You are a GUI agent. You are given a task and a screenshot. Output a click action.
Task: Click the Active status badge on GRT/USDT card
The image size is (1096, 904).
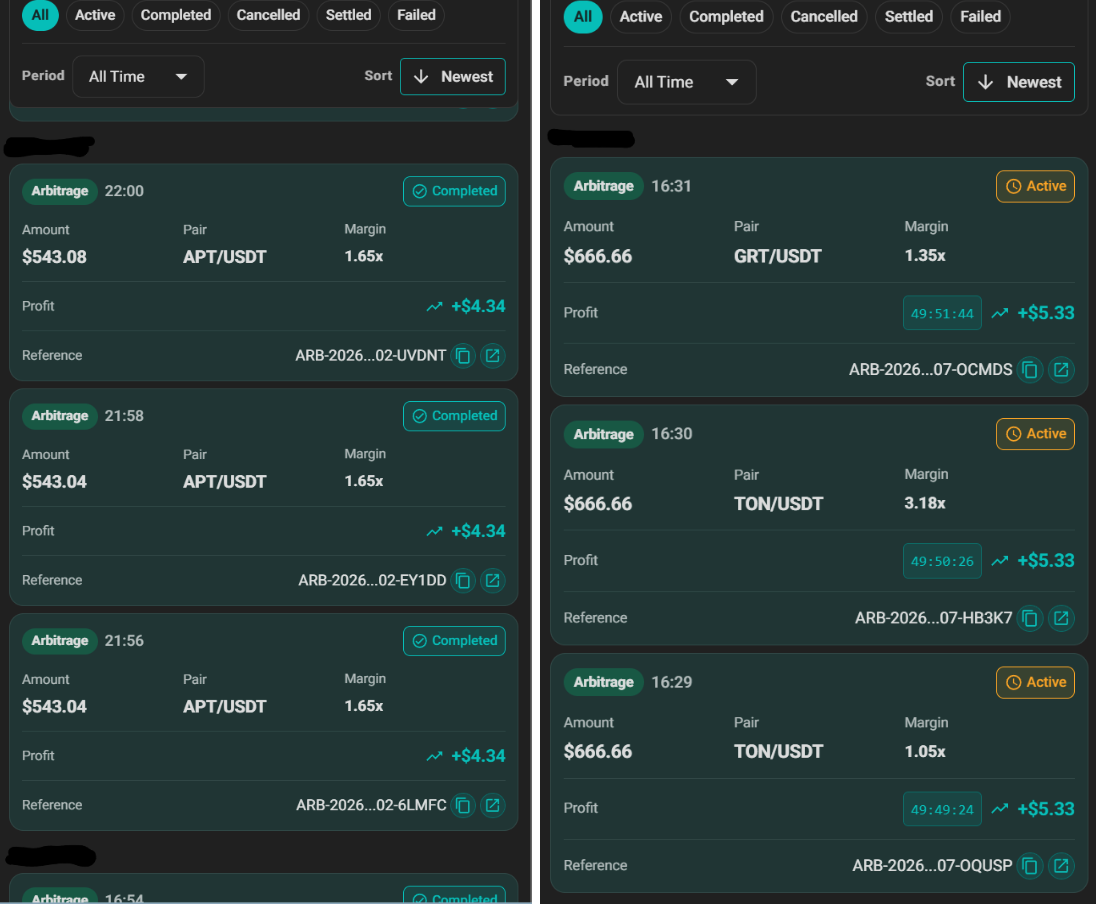(x=1035, y=186)
